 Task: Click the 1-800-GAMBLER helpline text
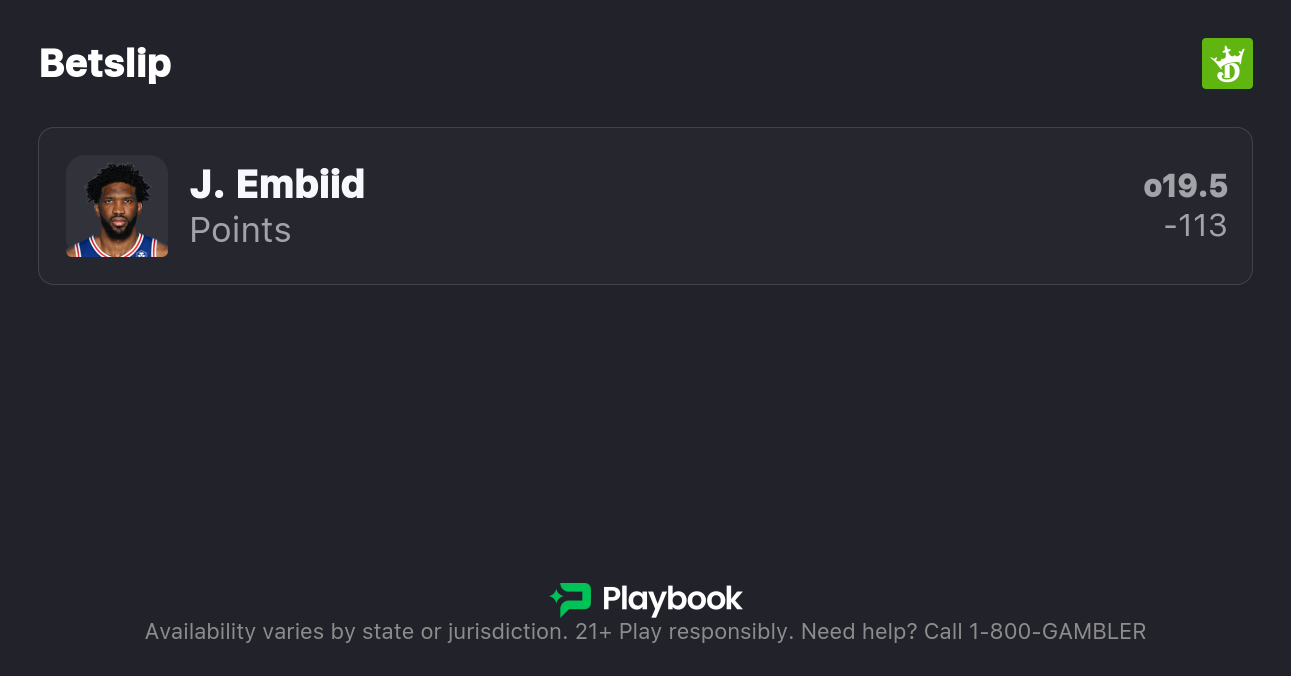click(1057, 631)
